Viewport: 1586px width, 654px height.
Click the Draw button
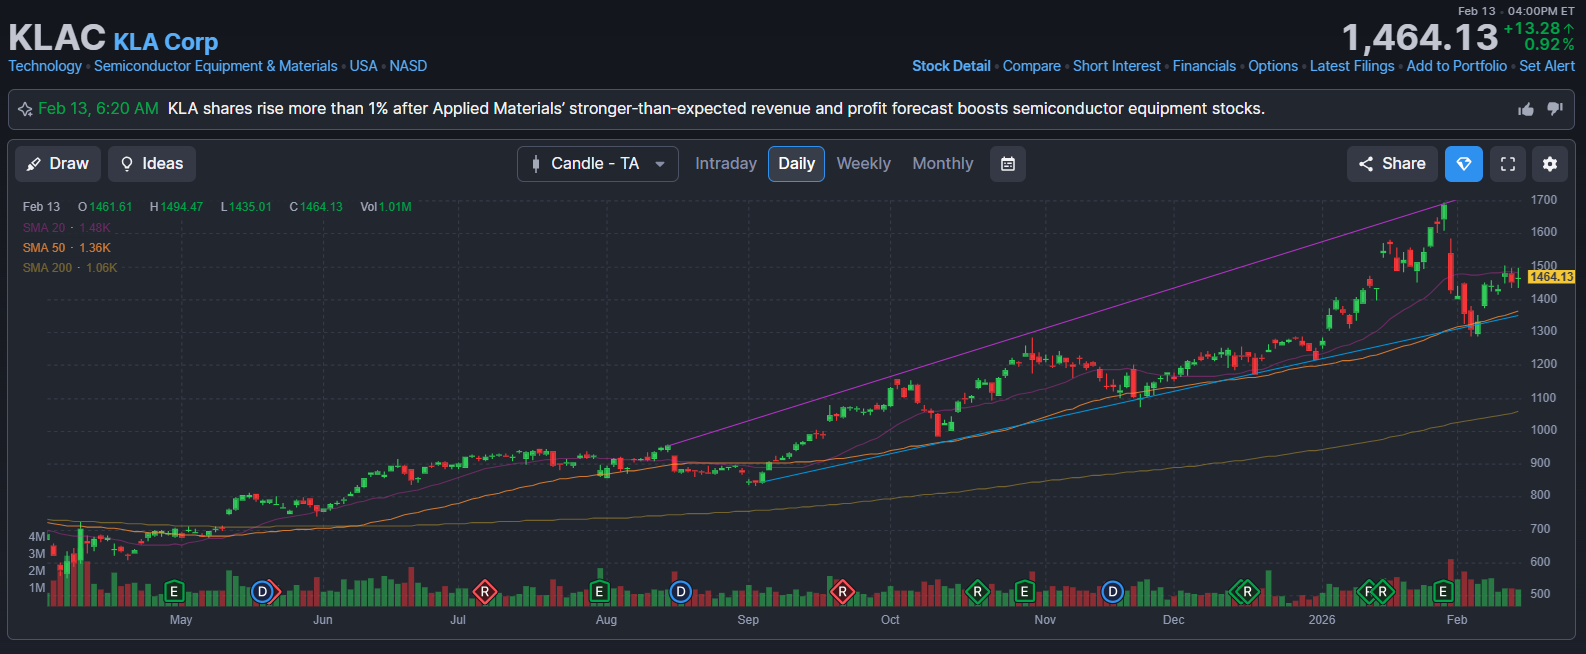[58, 164]
